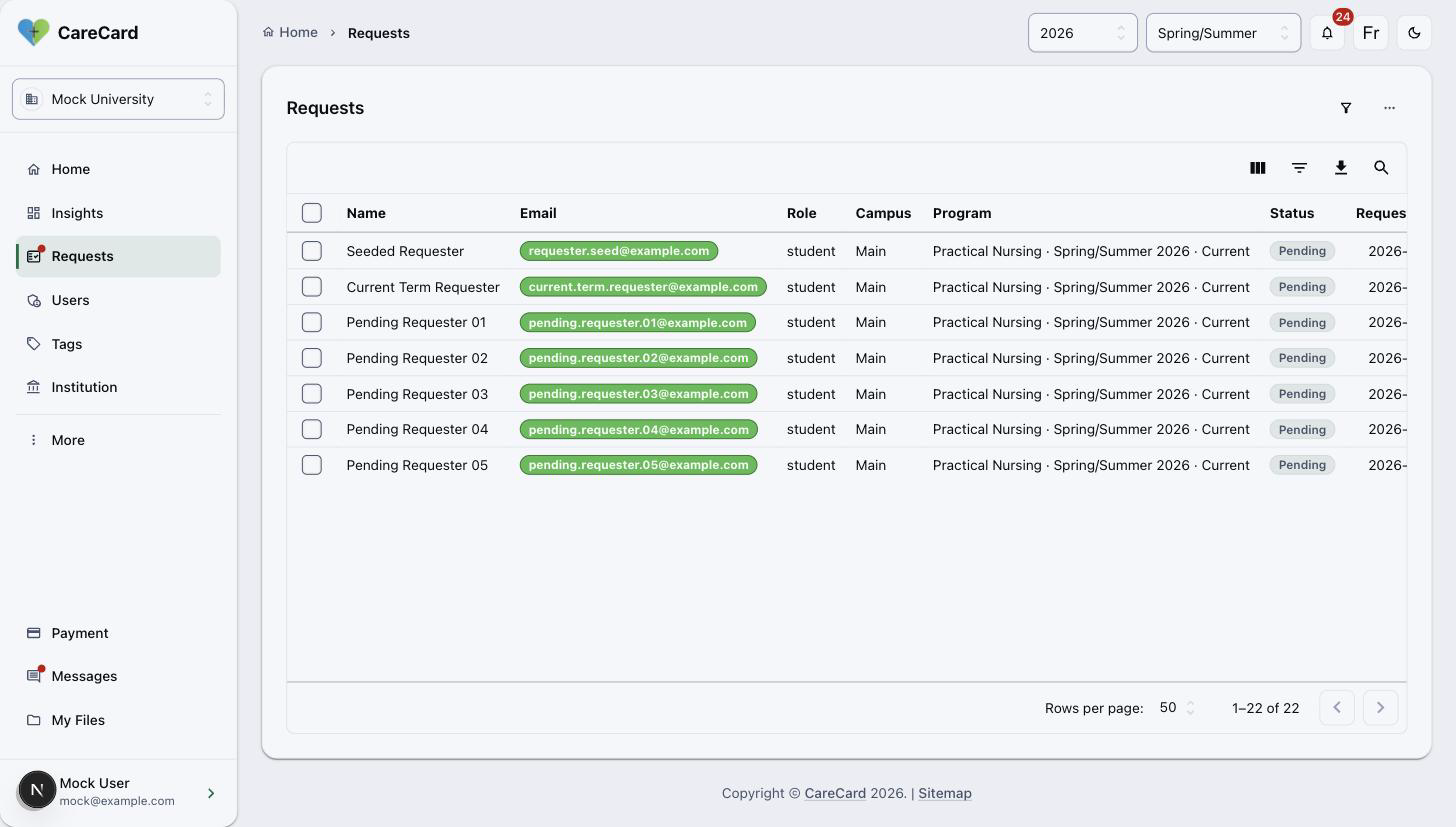The image size is (1456, 827).
Task: Click pending.requester.01@example.com email badge
Action: 638,322
